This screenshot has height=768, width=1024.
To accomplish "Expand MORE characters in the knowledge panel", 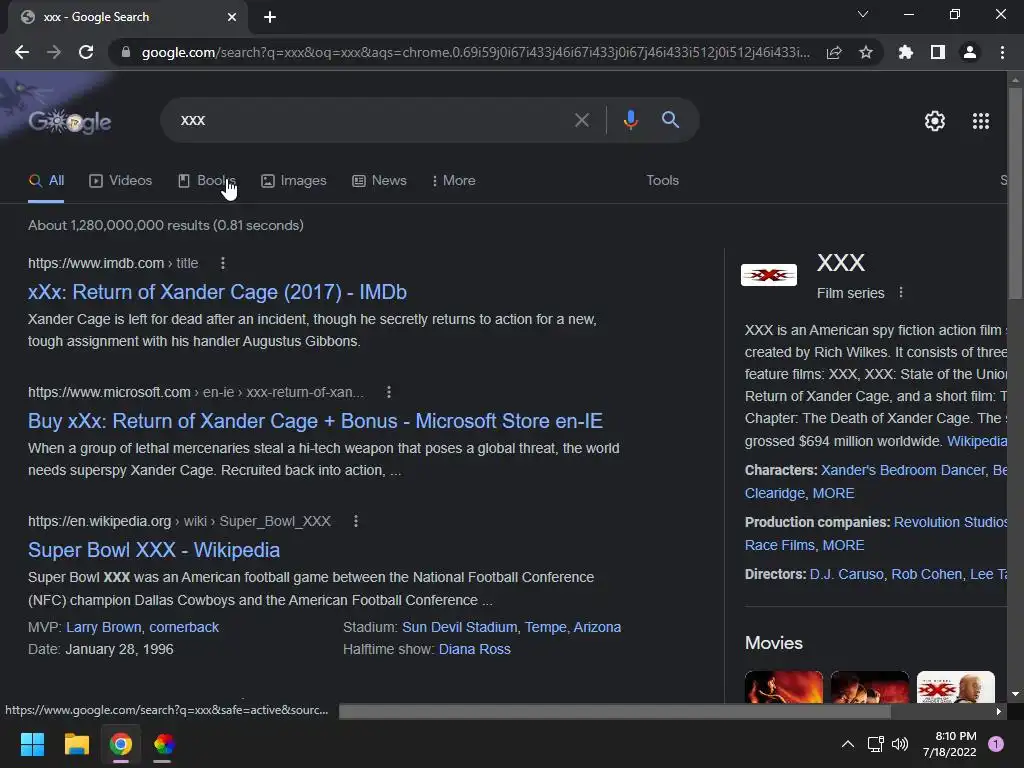I will pyautogui.click(x=833, y=494).
